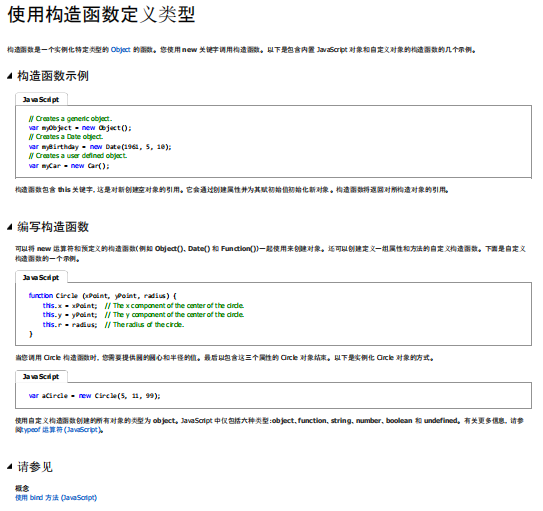This screenshot has width=543, height=511.
Task: Collapse the 构造函数示例 section
Action: coord(10,76)
